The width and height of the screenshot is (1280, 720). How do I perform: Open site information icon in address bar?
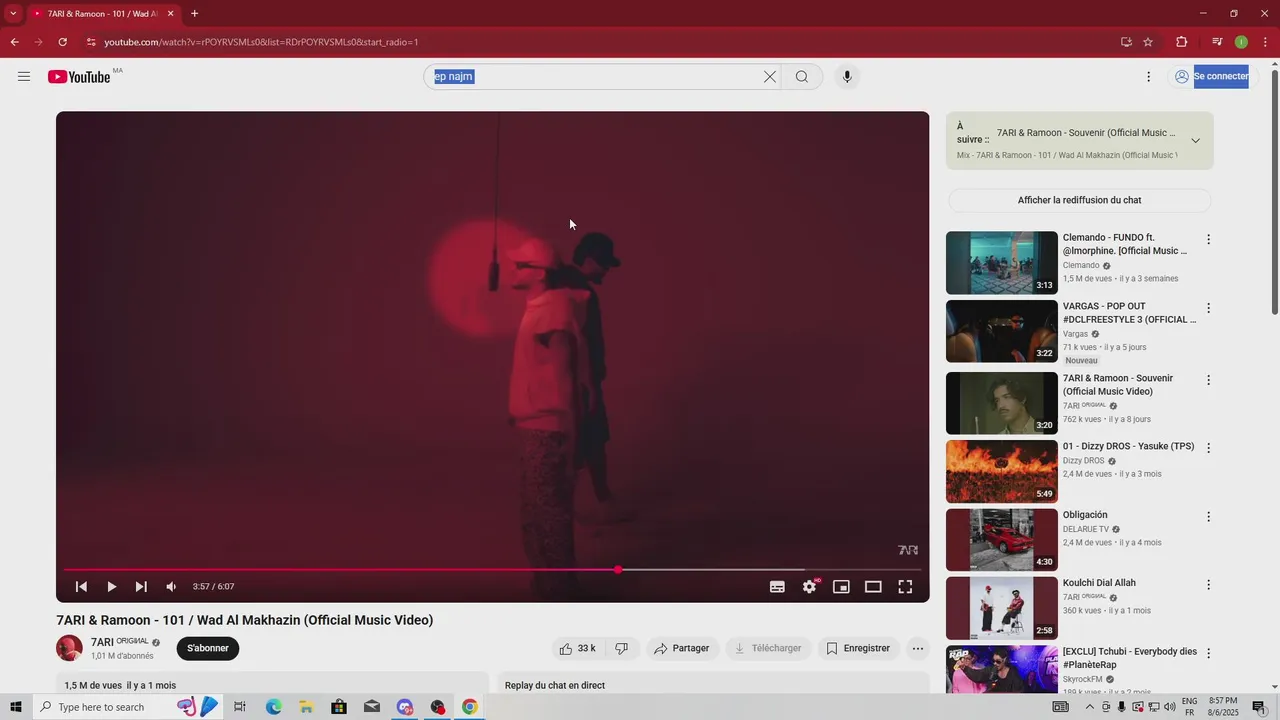pyautogui.click(x=91, y=42)
